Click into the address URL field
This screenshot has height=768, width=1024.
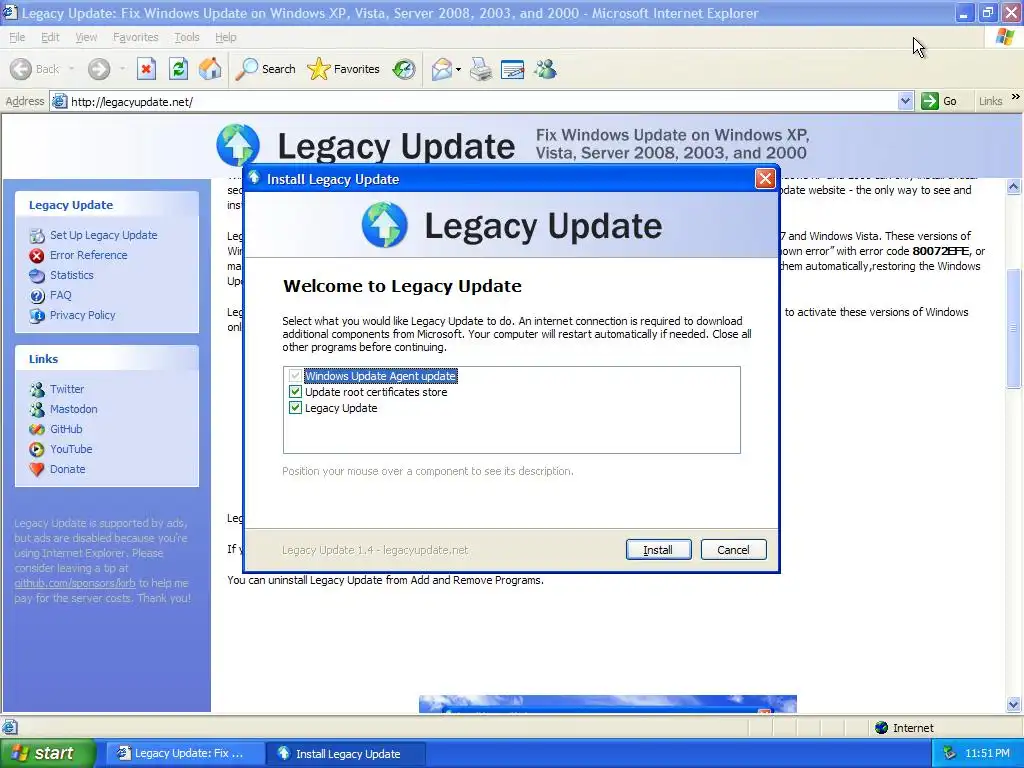[482, 101]
